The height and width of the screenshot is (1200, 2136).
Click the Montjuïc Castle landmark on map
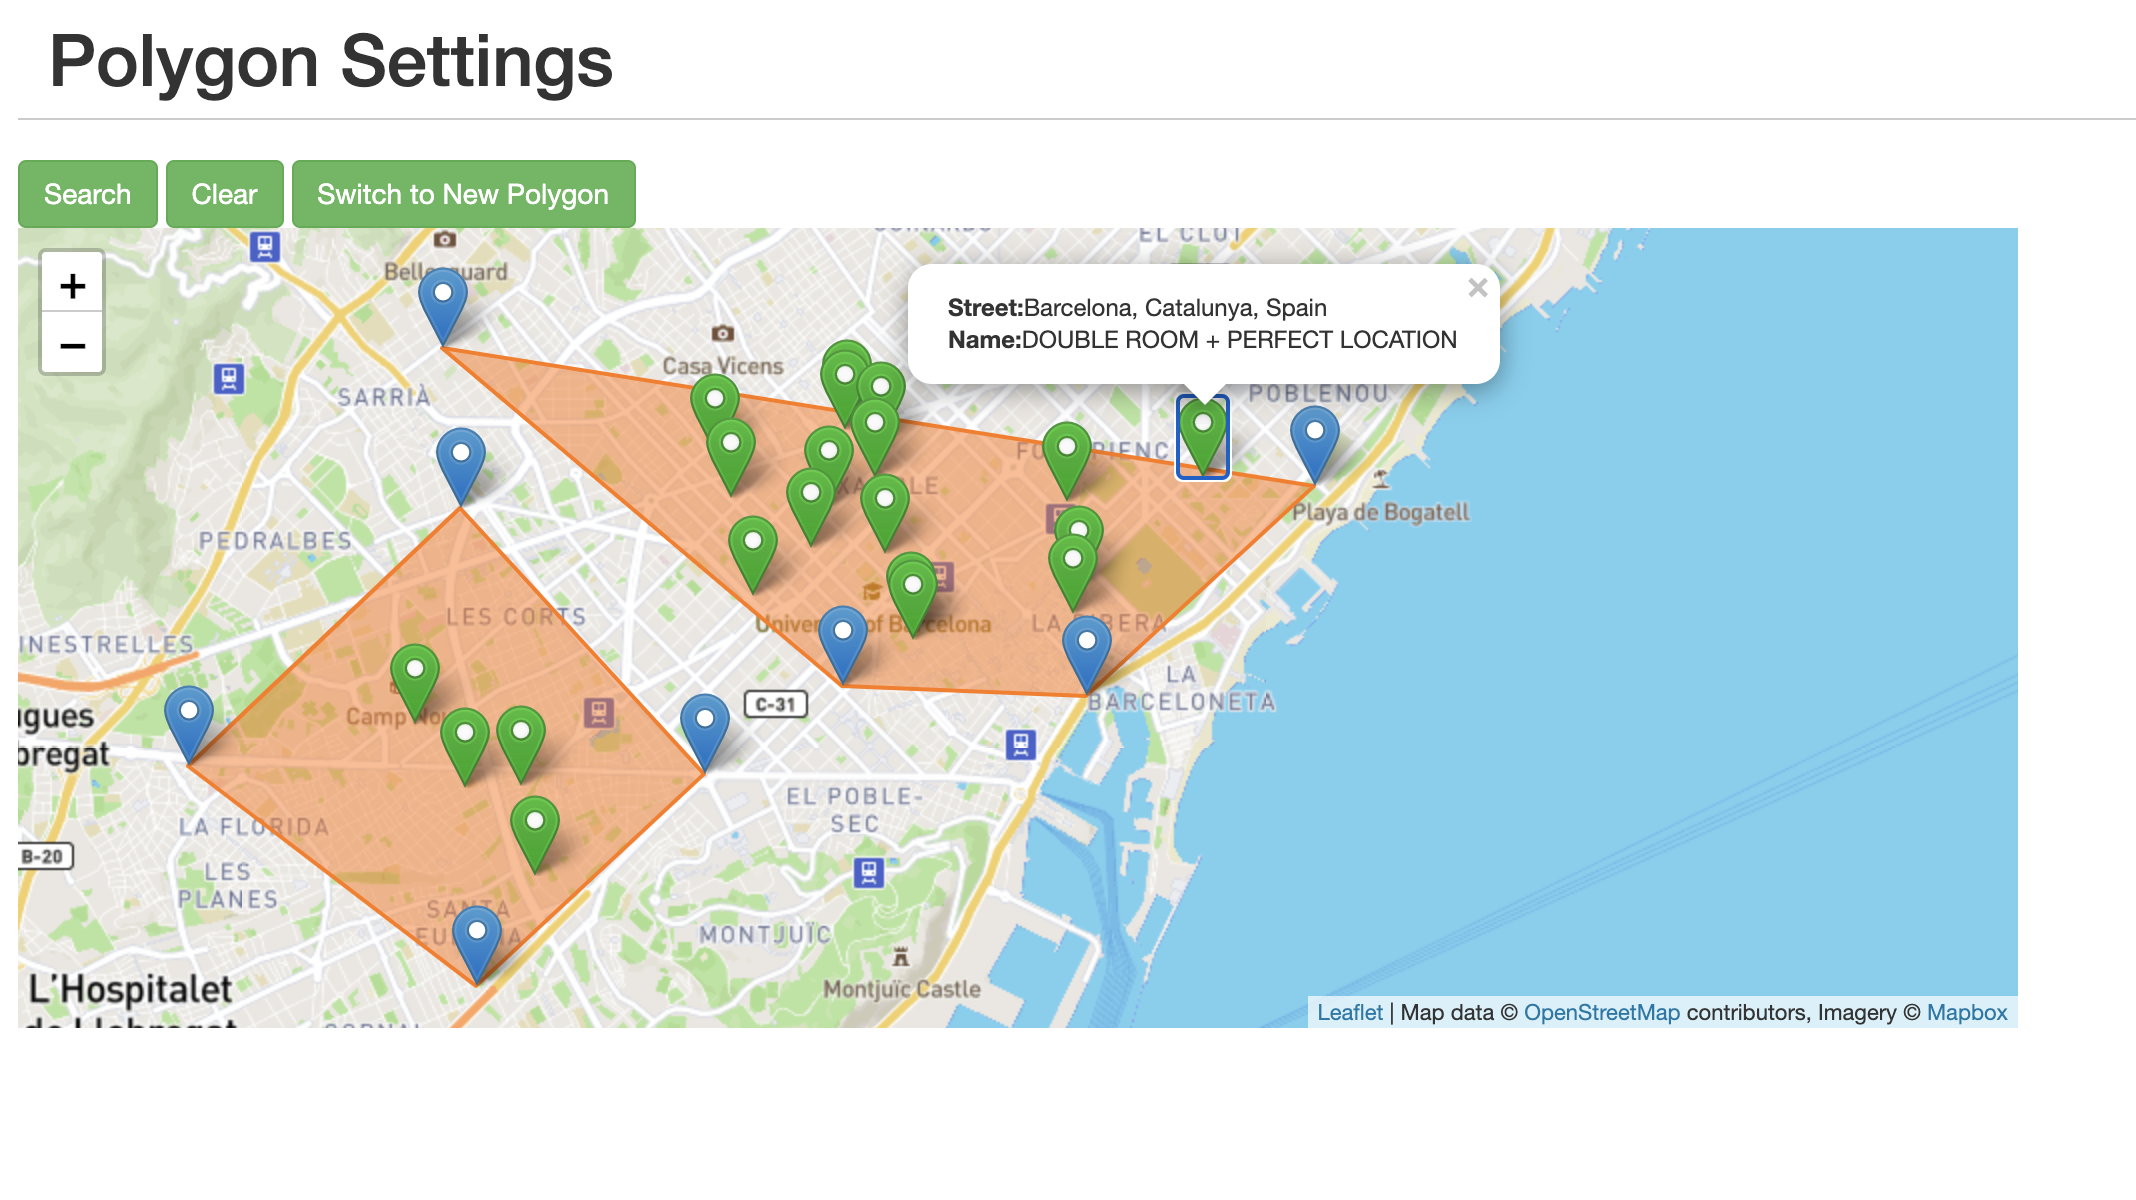tap(900, 958)
